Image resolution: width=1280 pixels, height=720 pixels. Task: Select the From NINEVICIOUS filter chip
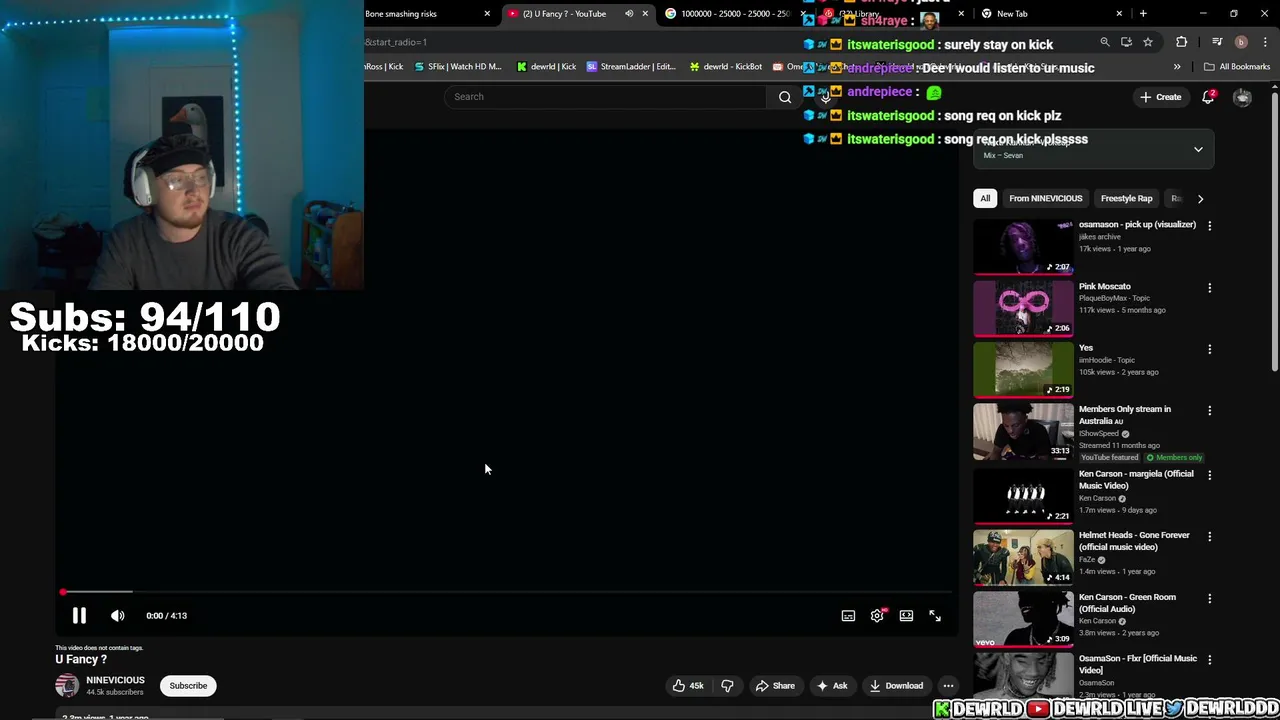coord(1045,198)
